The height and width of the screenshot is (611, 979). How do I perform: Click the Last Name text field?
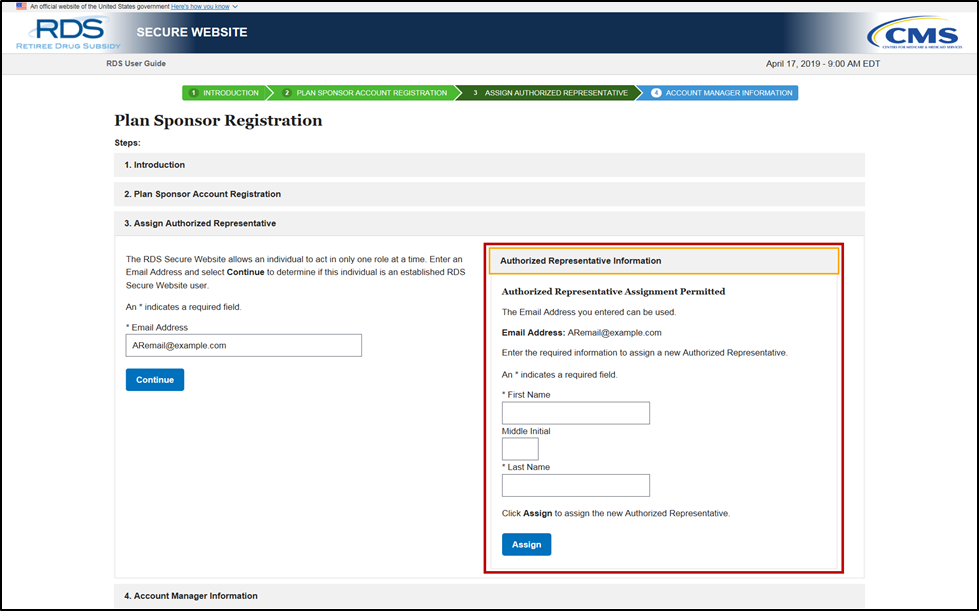coord(575,486)
